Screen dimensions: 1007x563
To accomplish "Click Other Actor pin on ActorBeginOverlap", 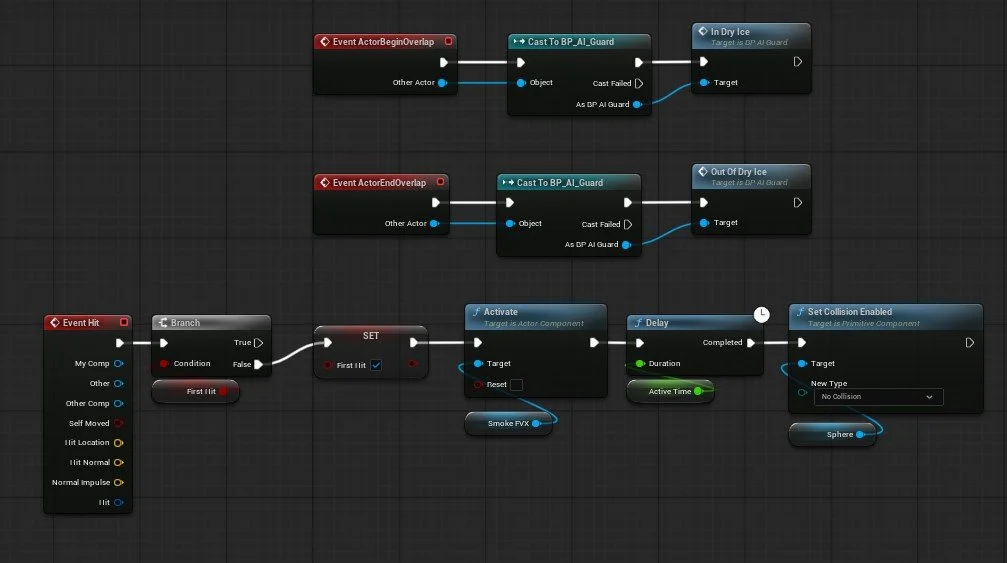I will coord(442,83).
